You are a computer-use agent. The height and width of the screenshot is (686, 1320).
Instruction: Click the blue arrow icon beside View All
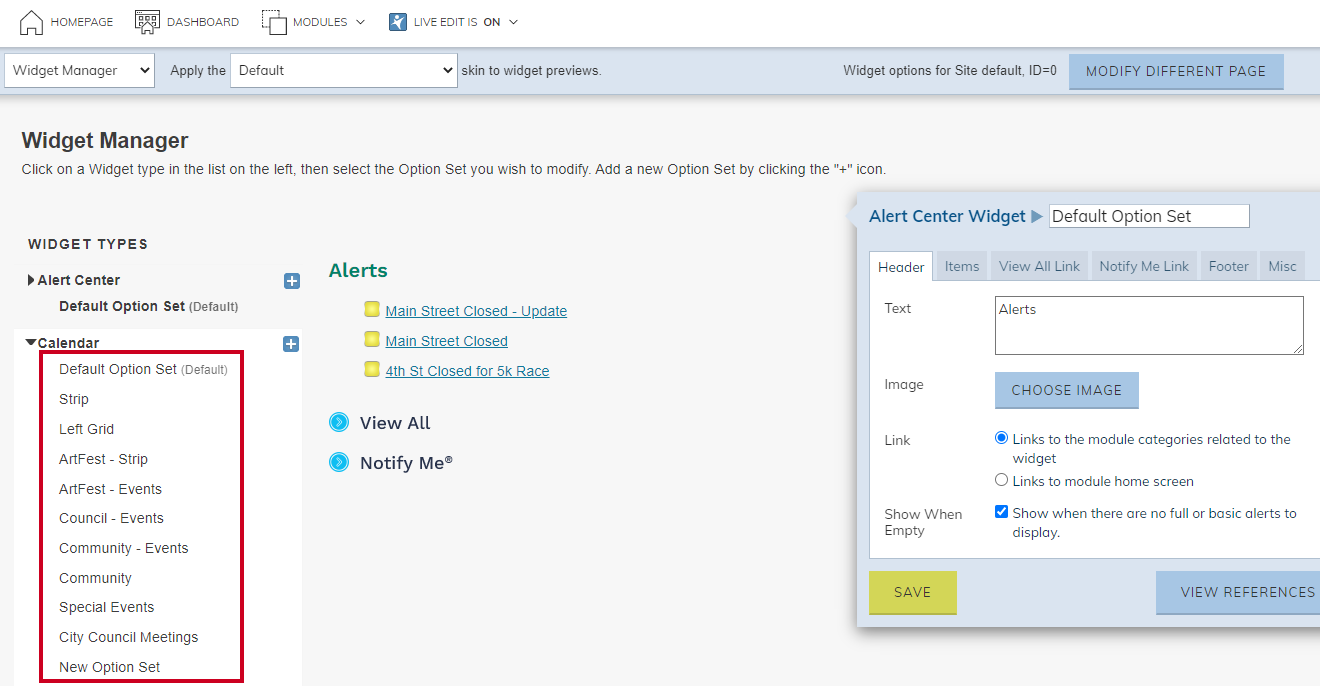(339, 422)
